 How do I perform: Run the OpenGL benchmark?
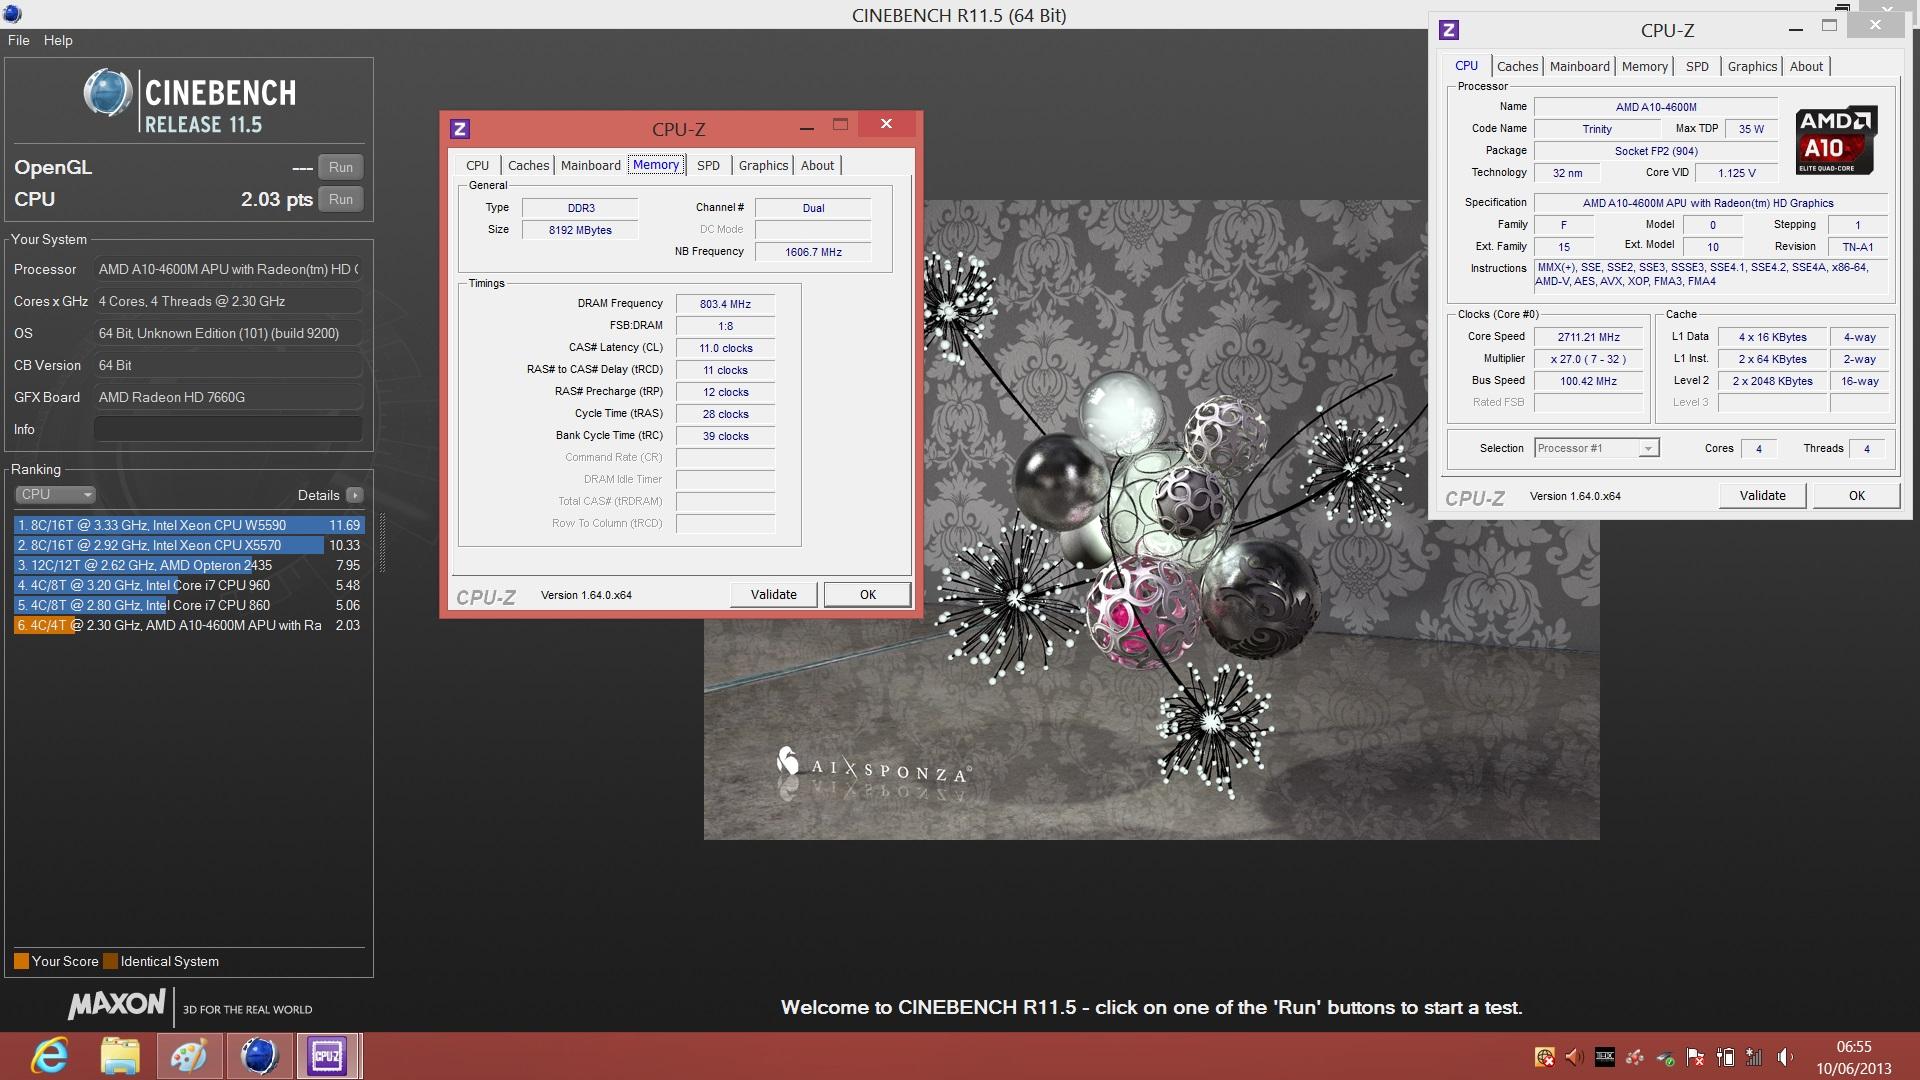coord(340,167)
